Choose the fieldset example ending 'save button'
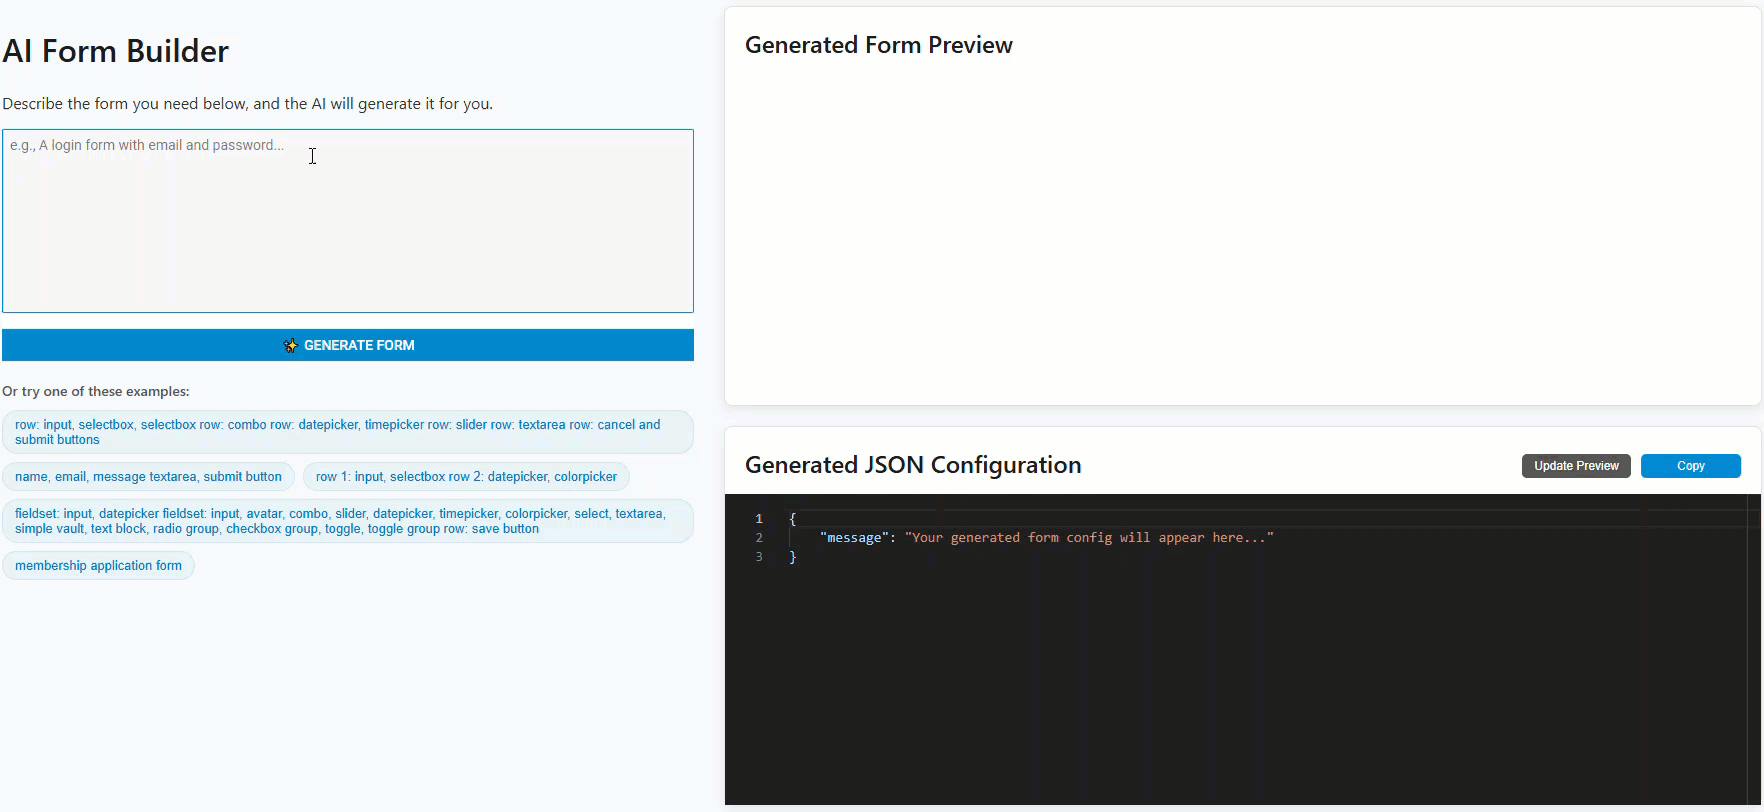1764x812 pixels. (347, 521)
